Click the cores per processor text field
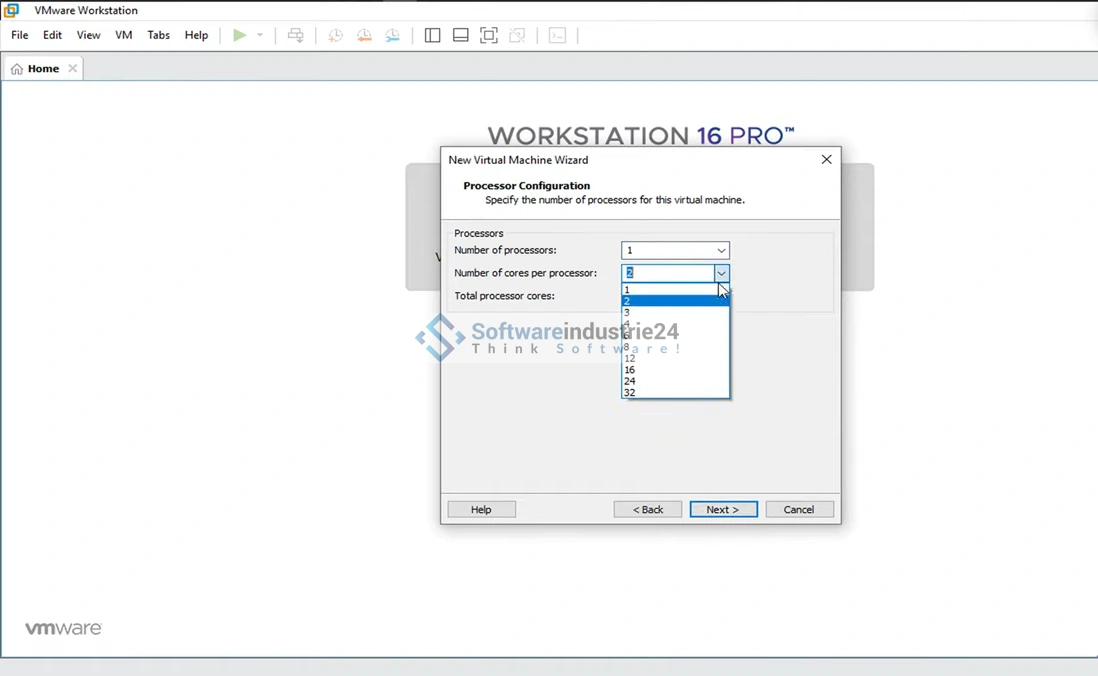 [x=668, y=273]
